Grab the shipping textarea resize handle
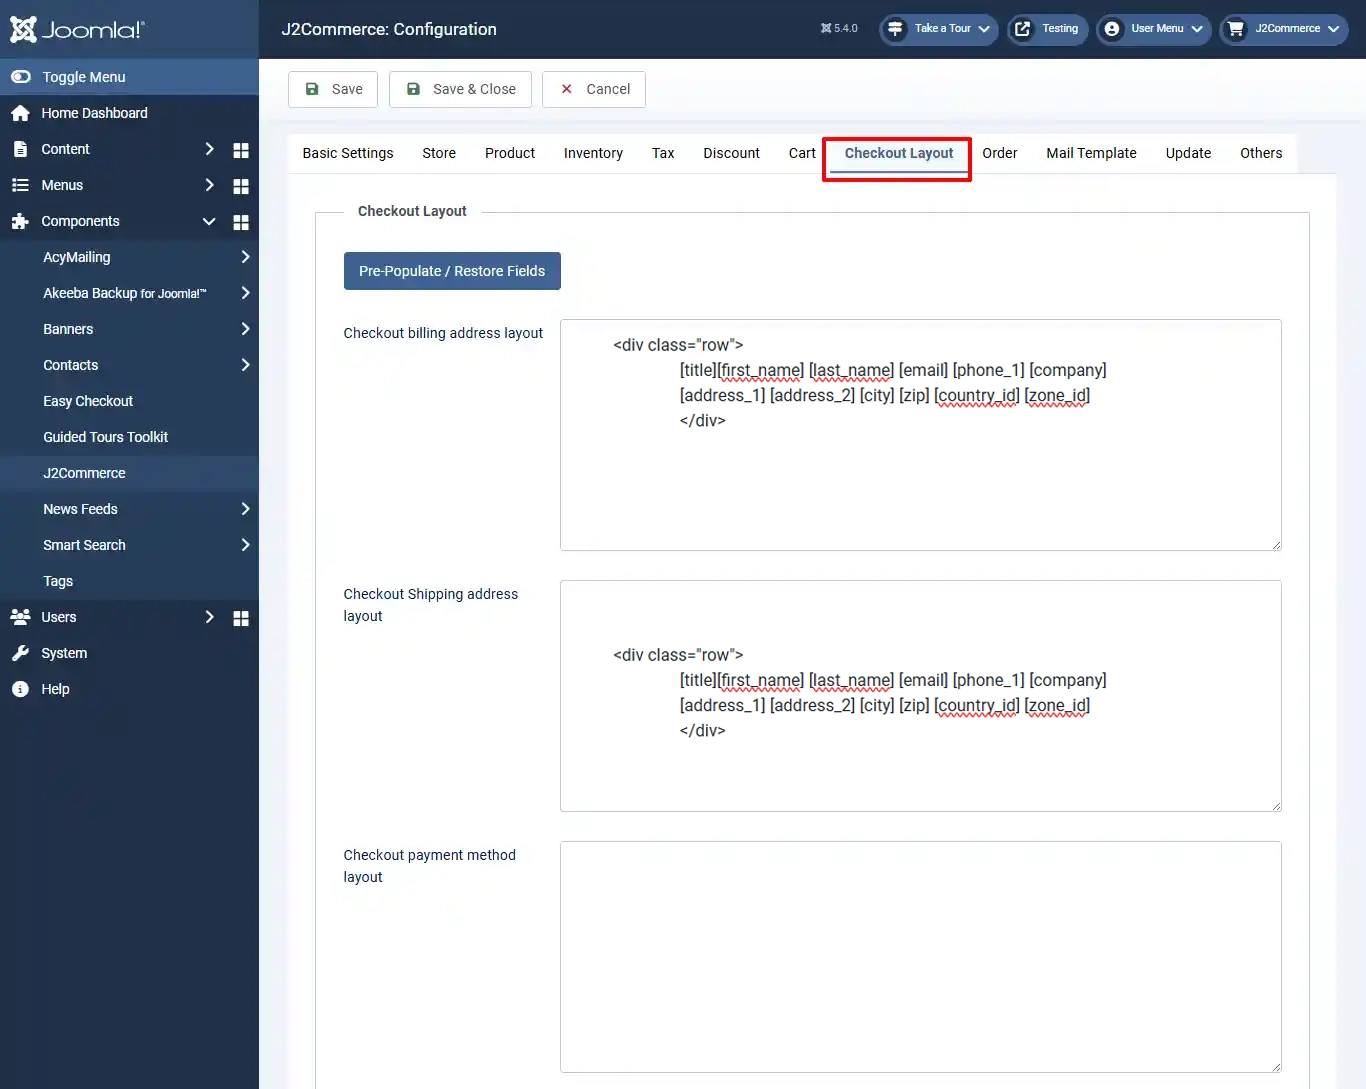The image size is (1366, 1089). [x=1276, y=806]
